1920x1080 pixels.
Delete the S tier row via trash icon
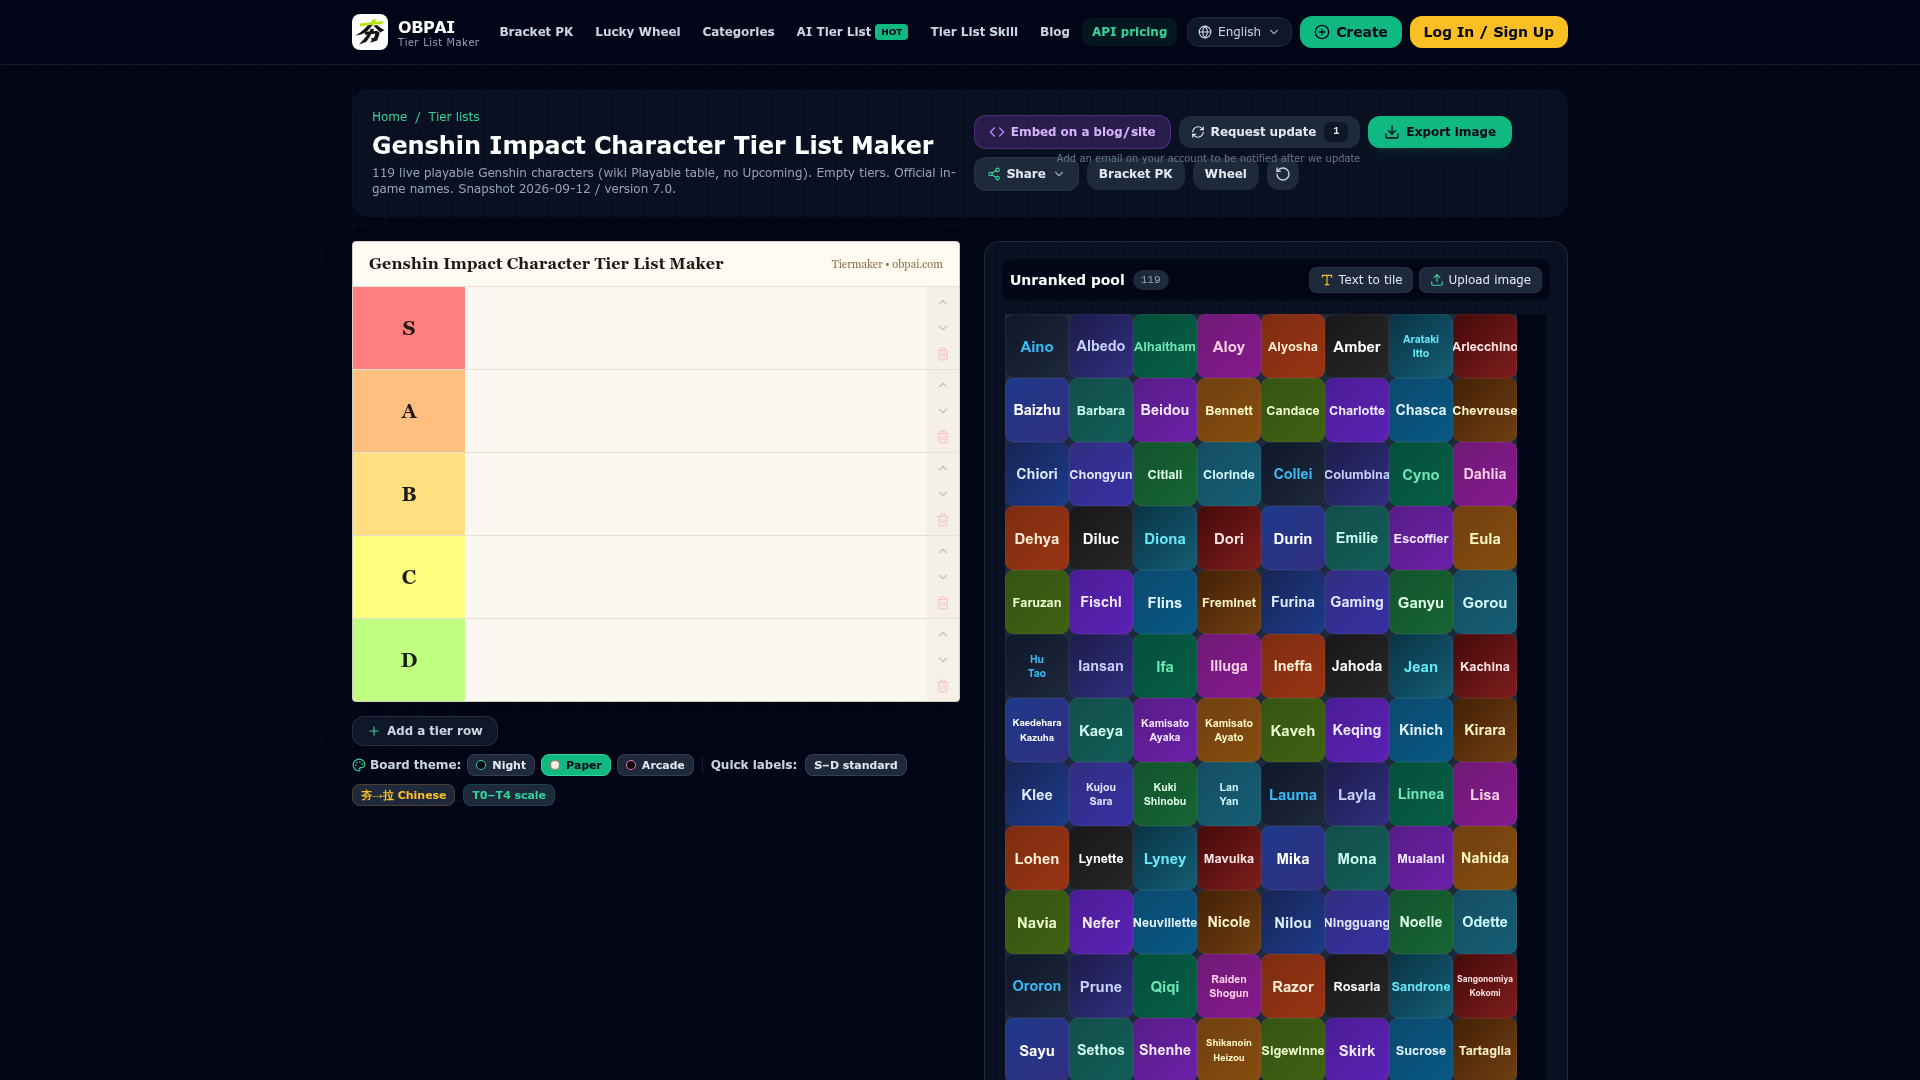(x=943, y=354)
